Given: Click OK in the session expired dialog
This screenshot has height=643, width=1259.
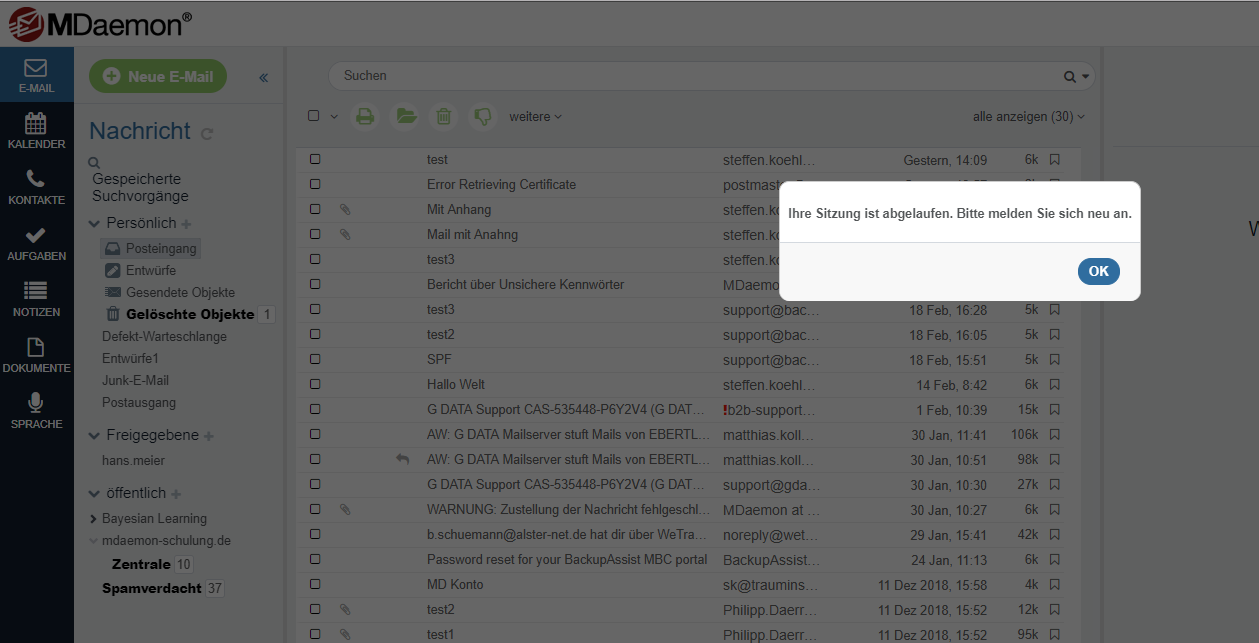Looking at the screenshot, I should (1098, 271).
